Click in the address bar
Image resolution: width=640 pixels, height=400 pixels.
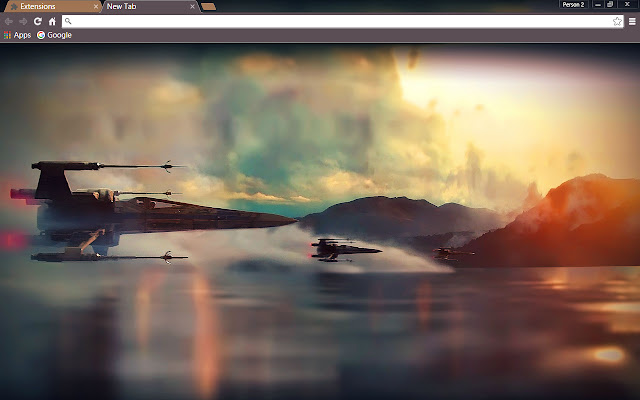click(342, 21)
